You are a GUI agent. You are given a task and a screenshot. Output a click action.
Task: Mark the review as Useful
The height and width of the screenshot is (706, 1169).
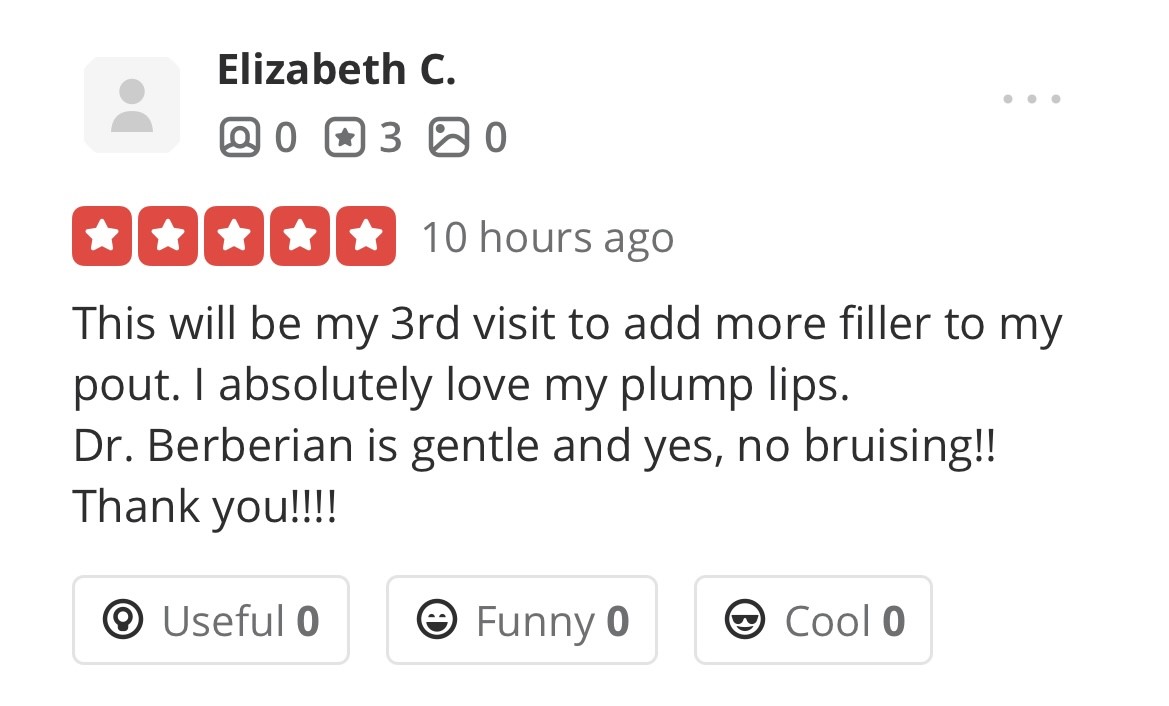[x=211, y=621]
